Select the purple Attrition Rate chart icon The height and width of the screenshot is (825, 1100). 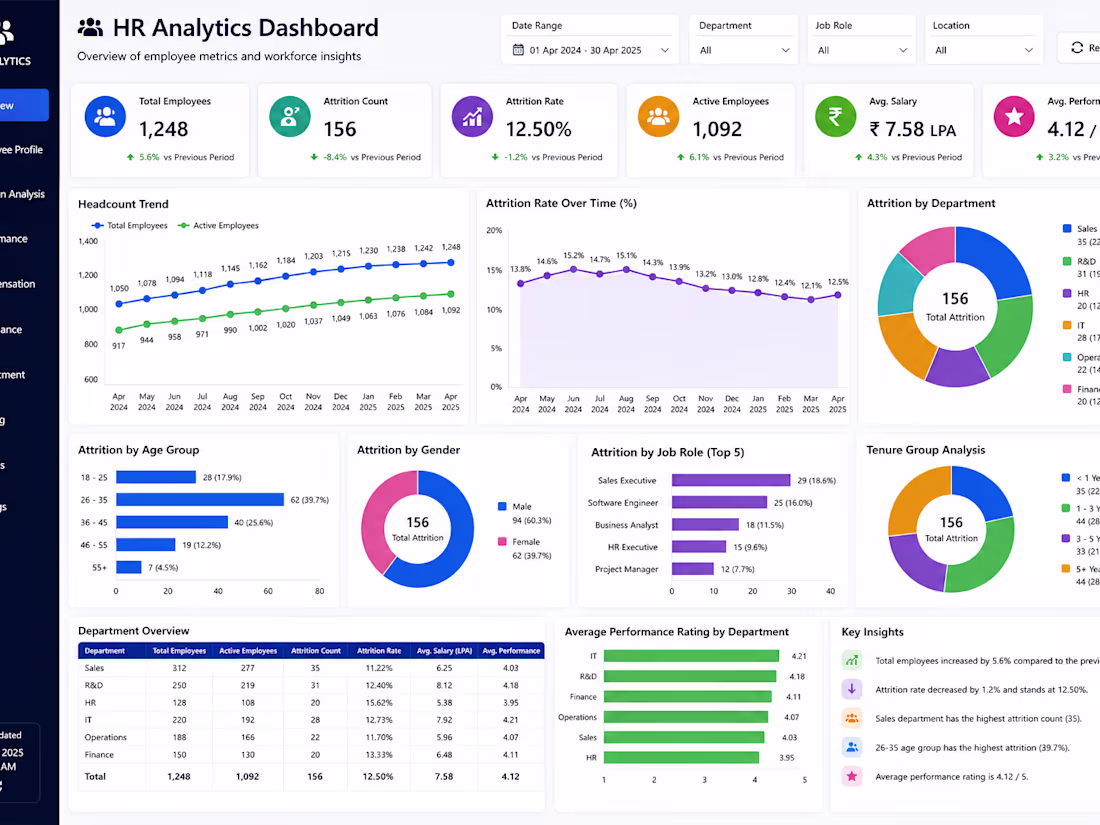pos(472,116)
